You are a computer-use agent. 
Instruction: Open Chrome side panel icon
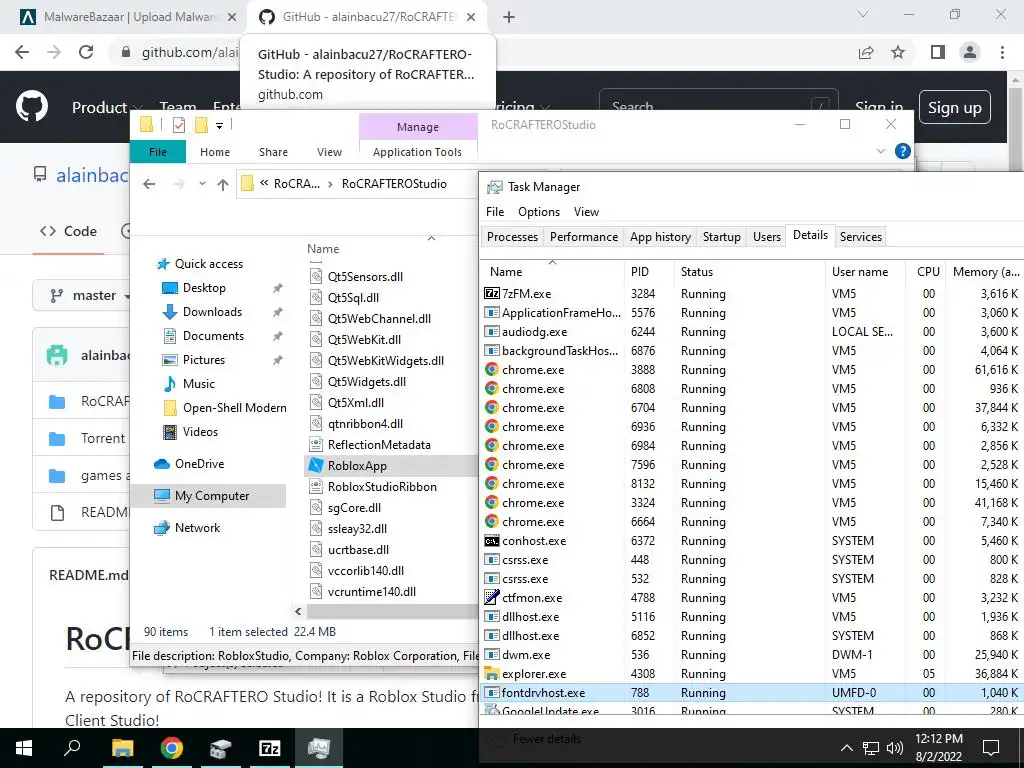938,52
